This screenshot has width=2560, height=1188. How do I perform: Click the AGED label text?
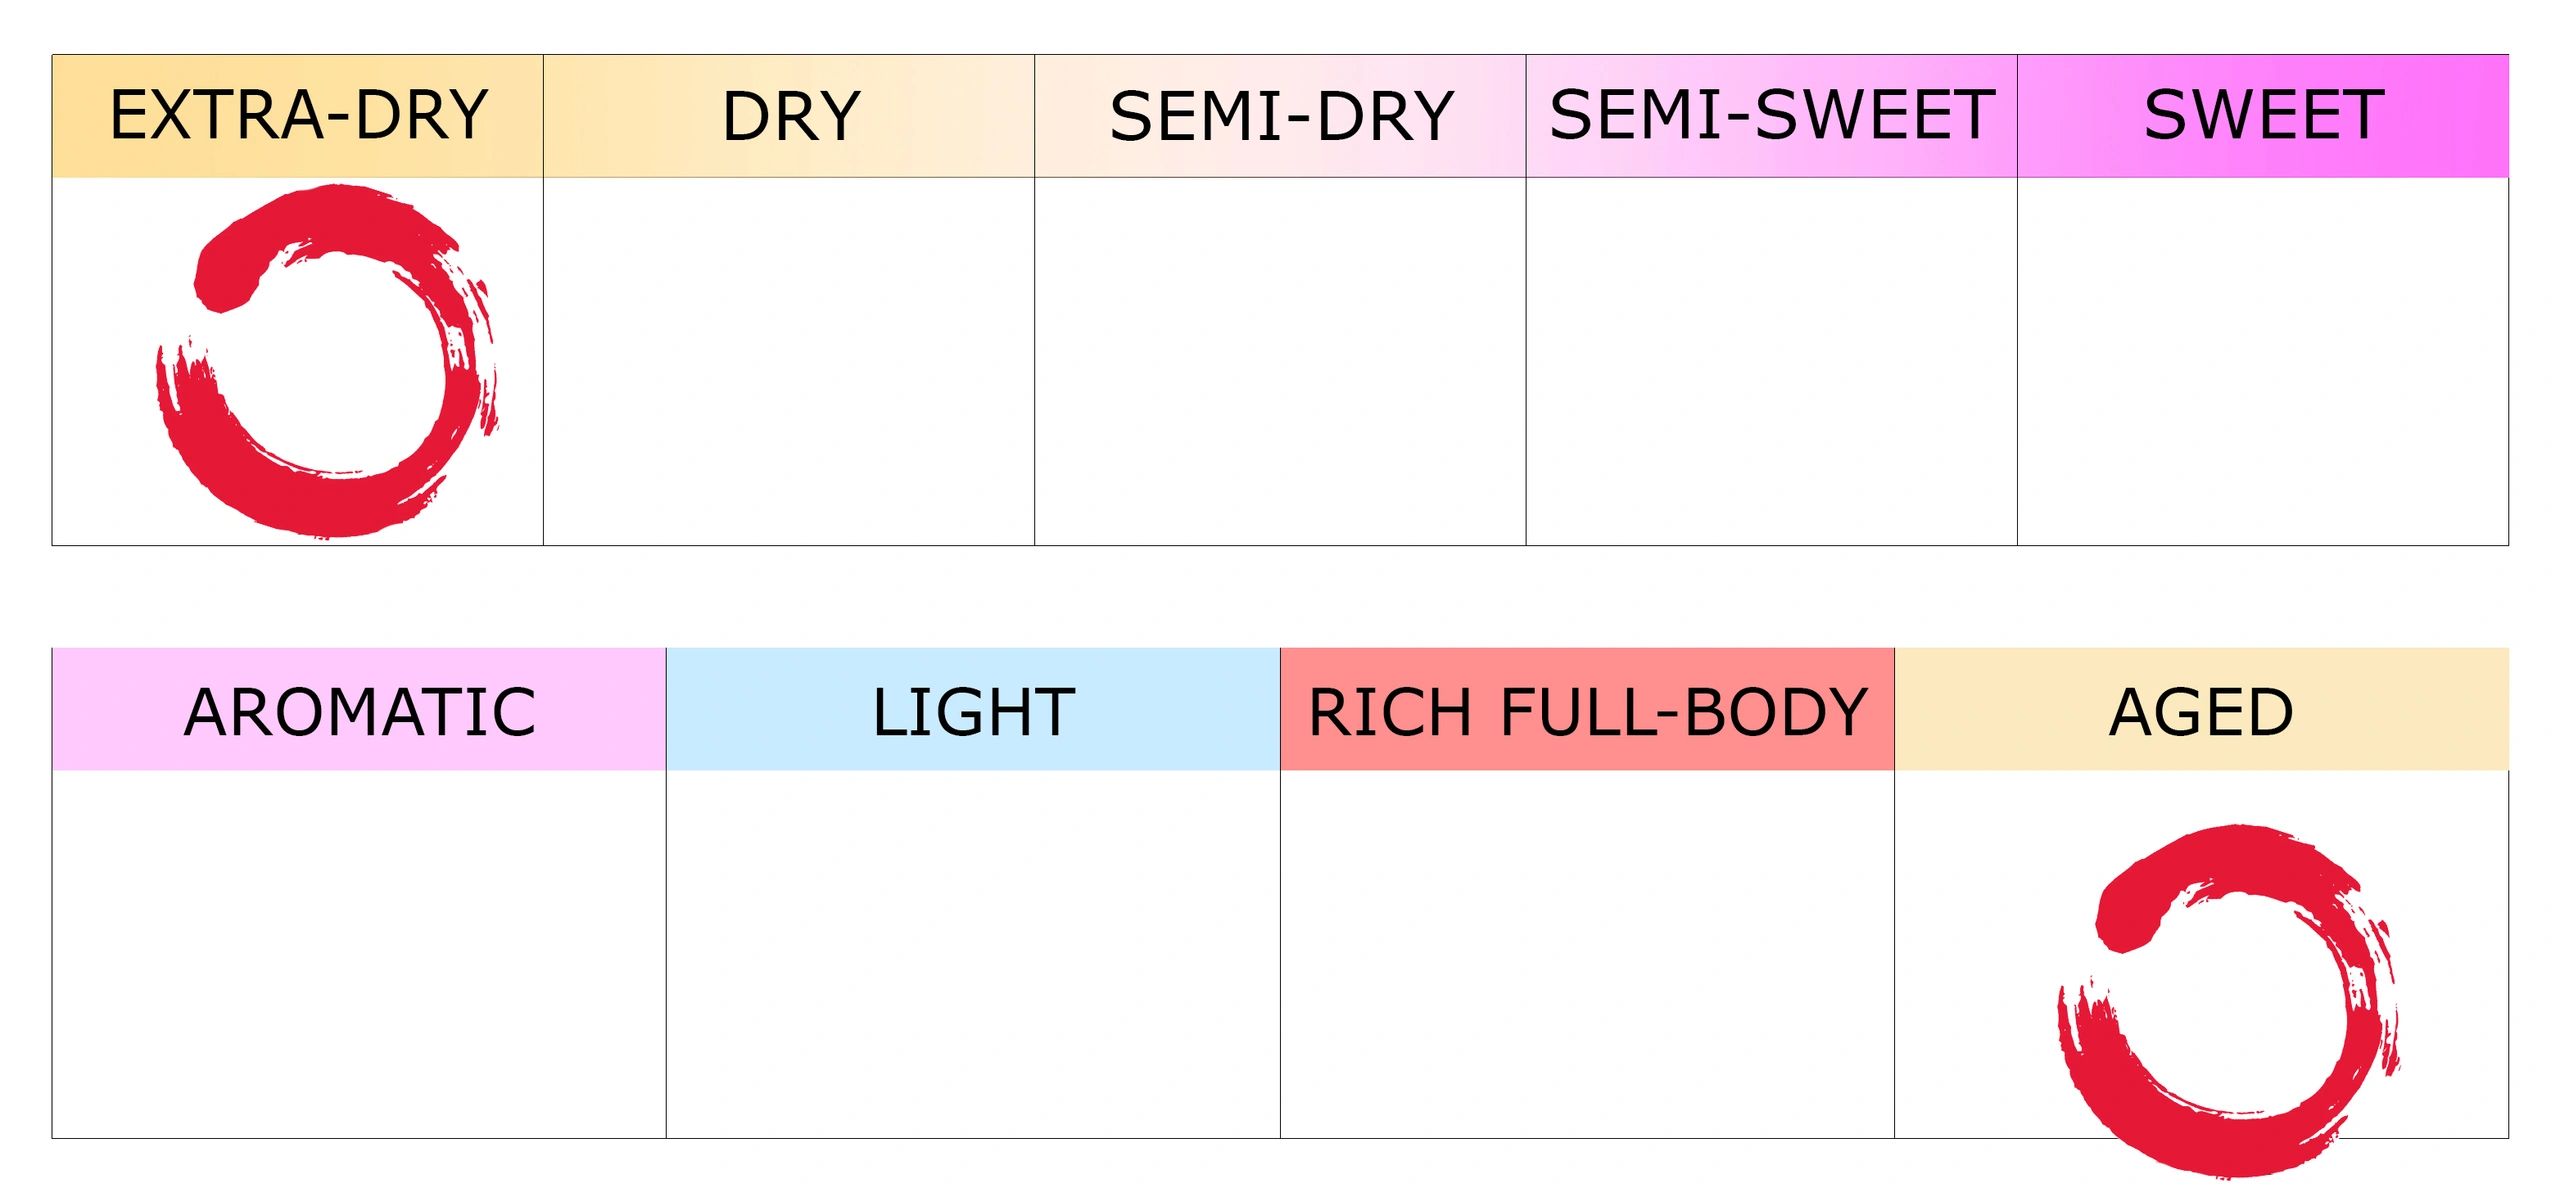click(2201, 712)
